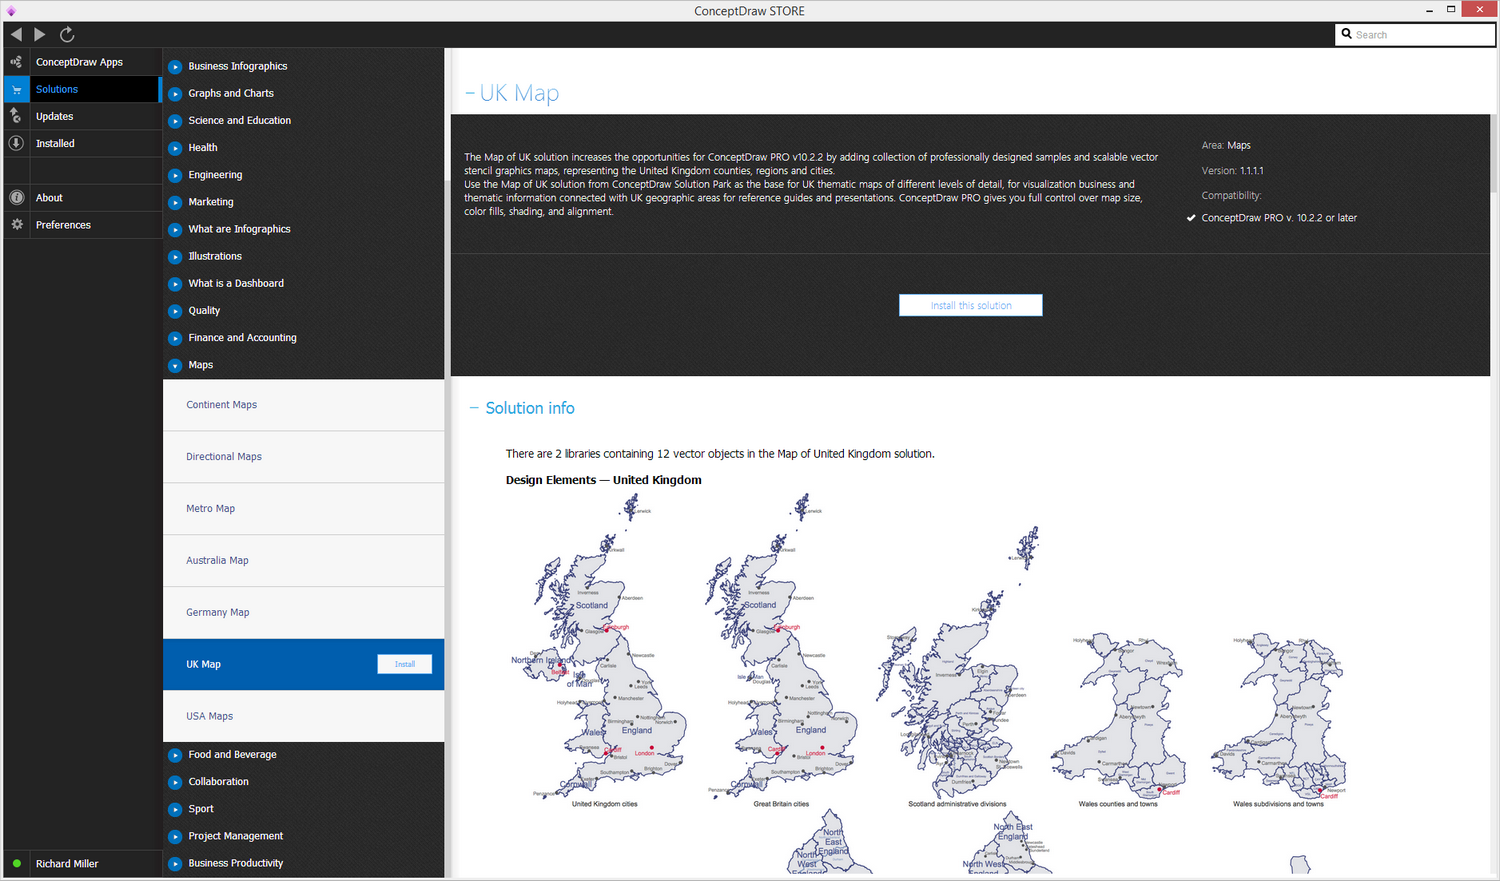
Task: Click the search magnifier icon
Action: (1347, 34)
